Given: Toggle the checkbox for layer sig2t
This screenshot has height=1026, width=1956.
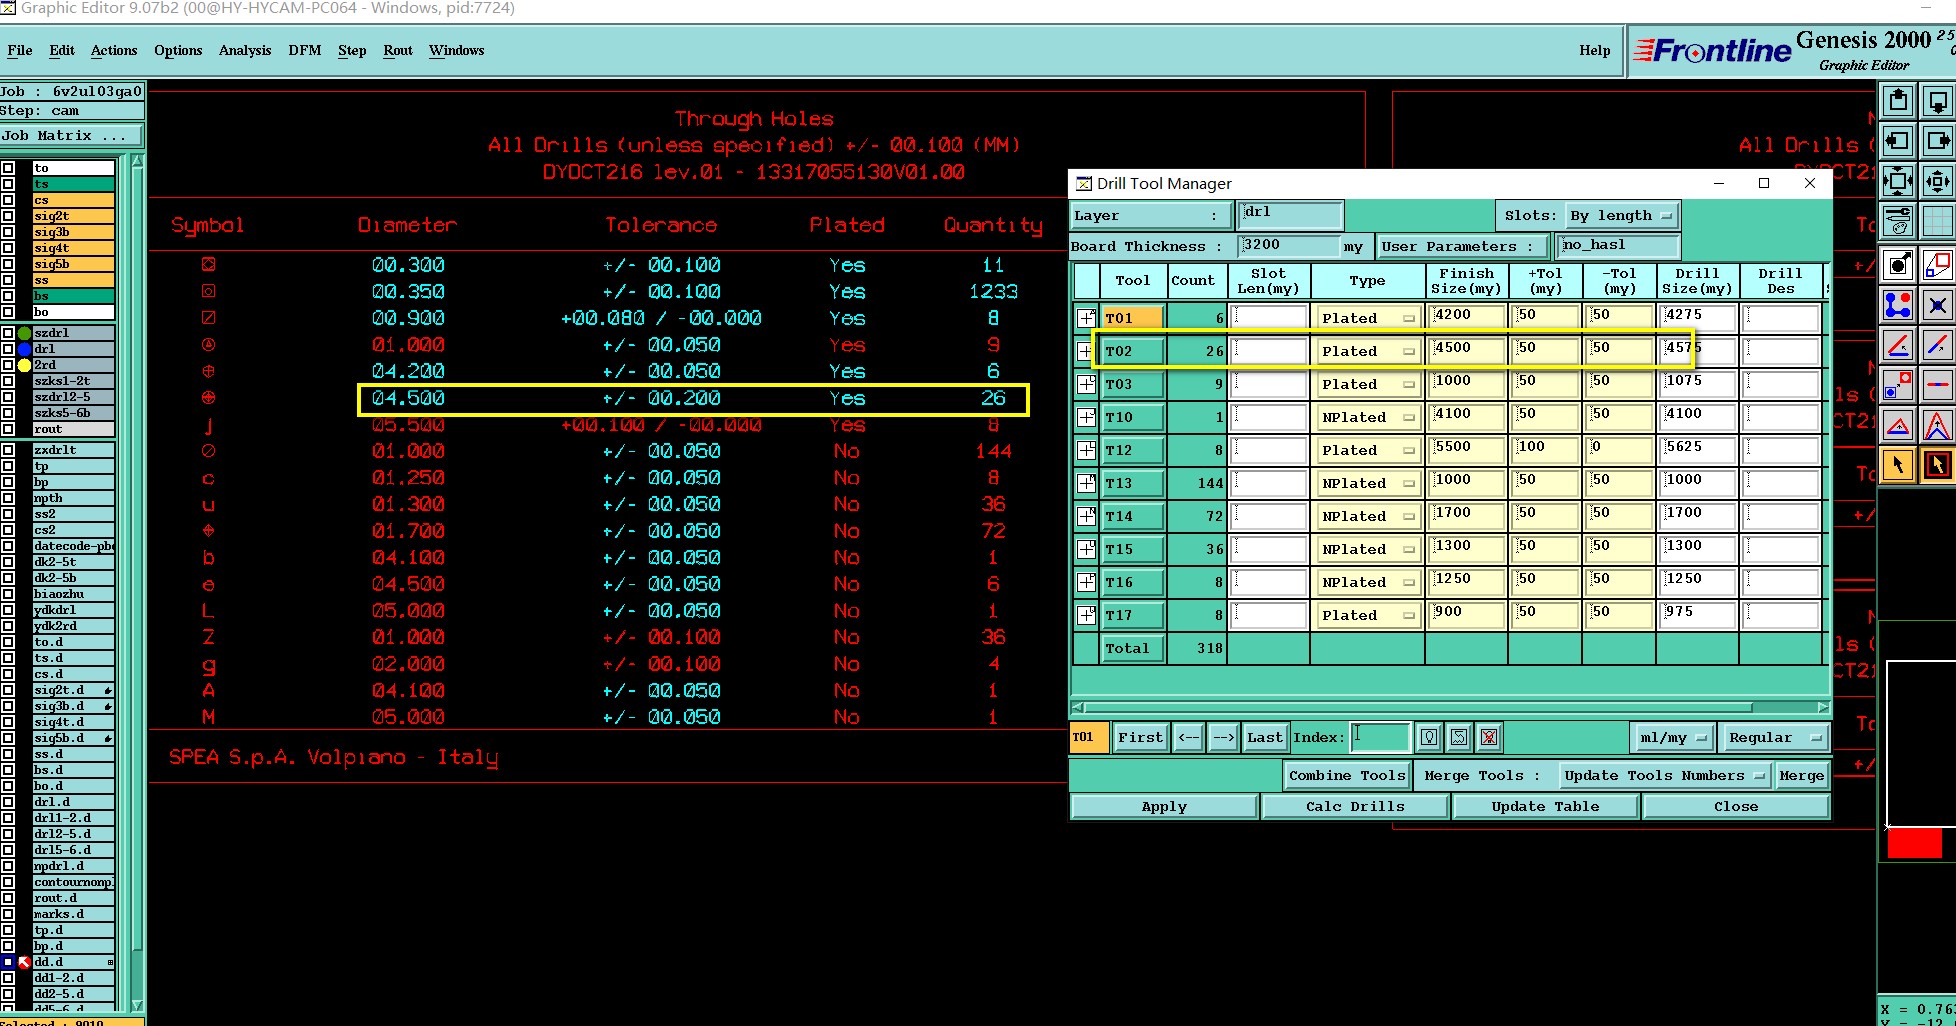Looking at the screenshot, I should (x=8, y=216).
